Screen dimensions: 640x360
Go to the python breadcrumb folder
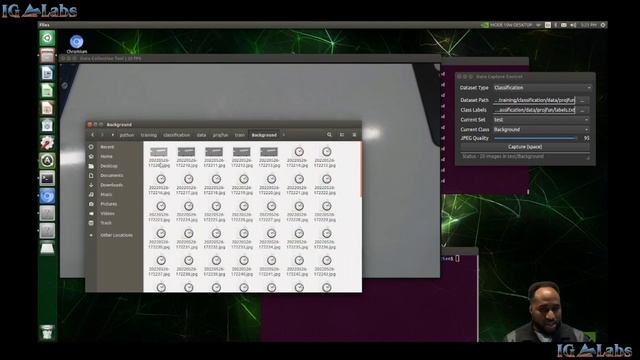point(127,135)
